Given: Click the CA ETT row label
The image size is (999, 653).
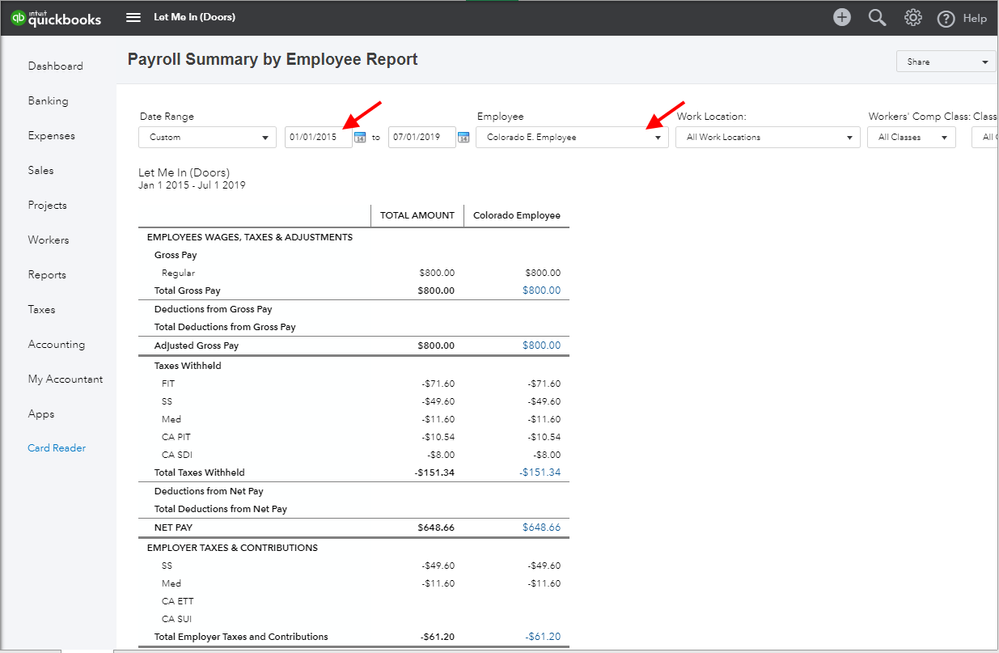Looking at the screenshot, I should point(177,601).
